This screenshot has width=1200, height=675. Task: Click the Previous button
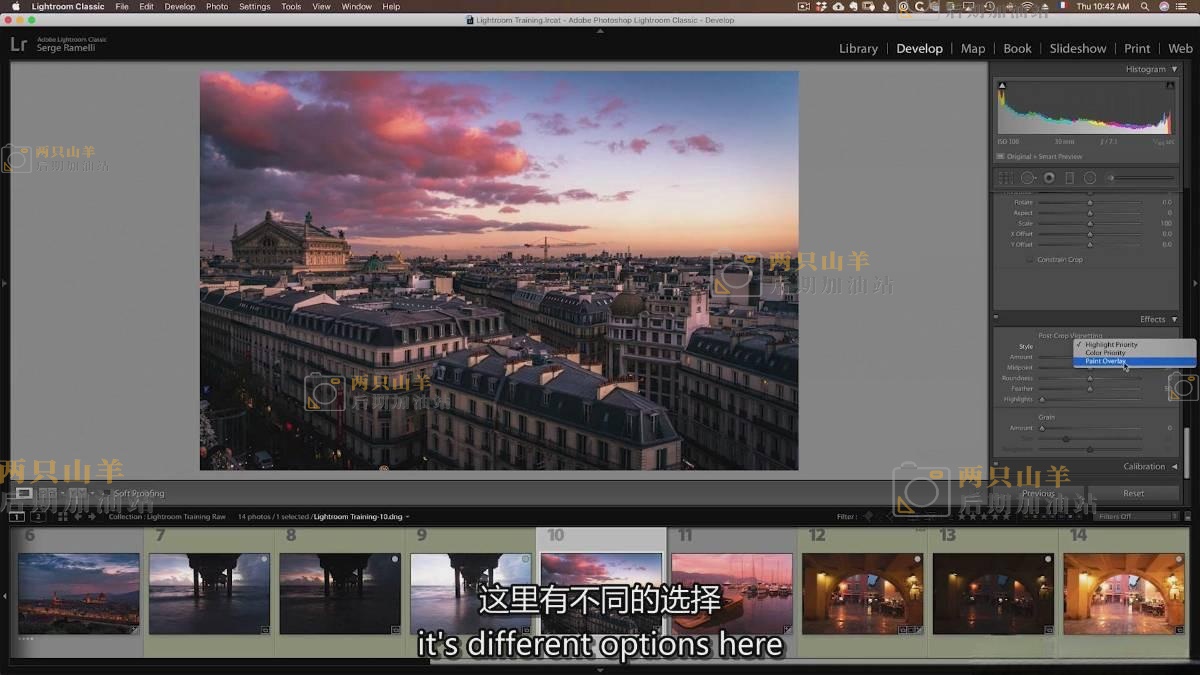(x=1038, y=493)
